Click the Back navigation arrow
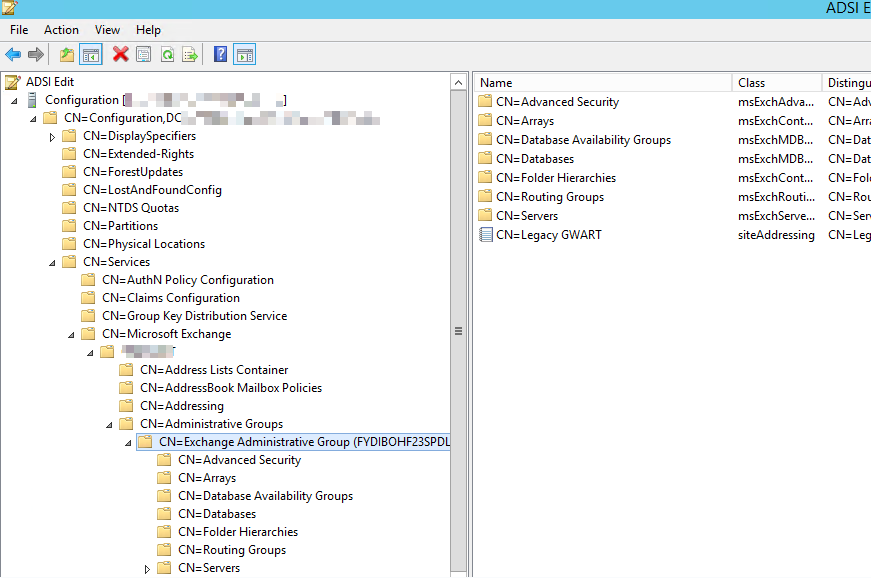 13,54
